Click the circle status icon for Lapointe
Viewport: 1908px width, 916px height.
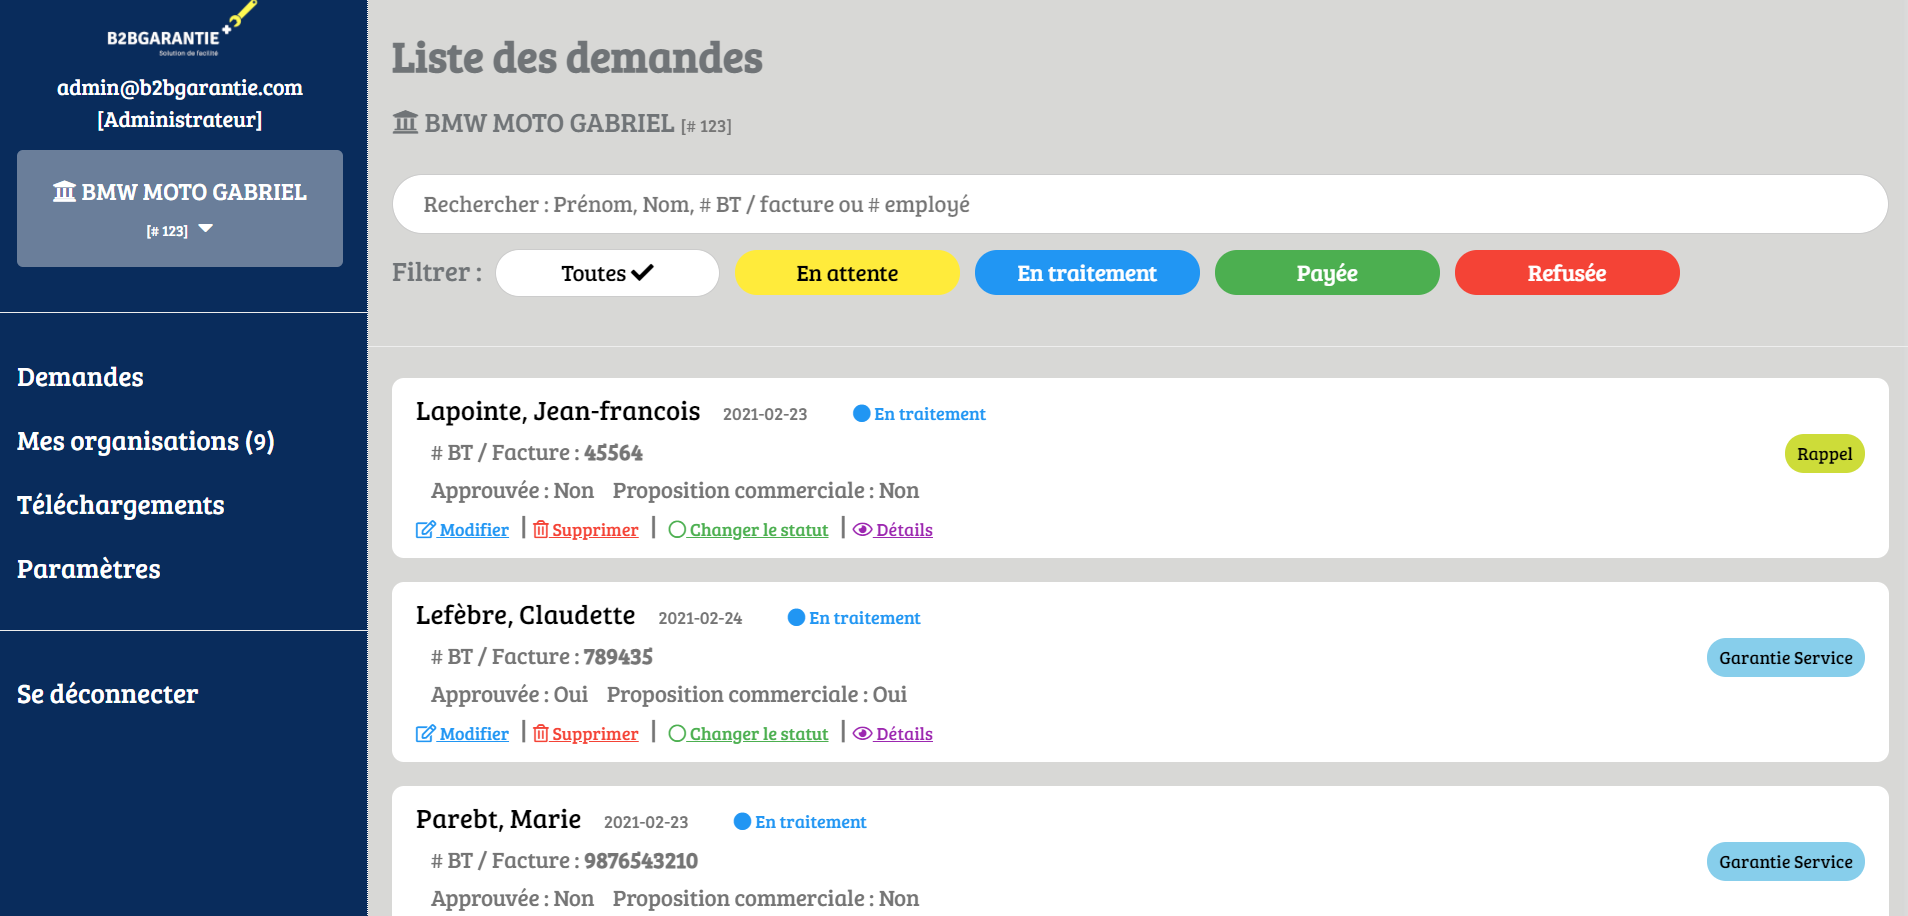(677, 530)
